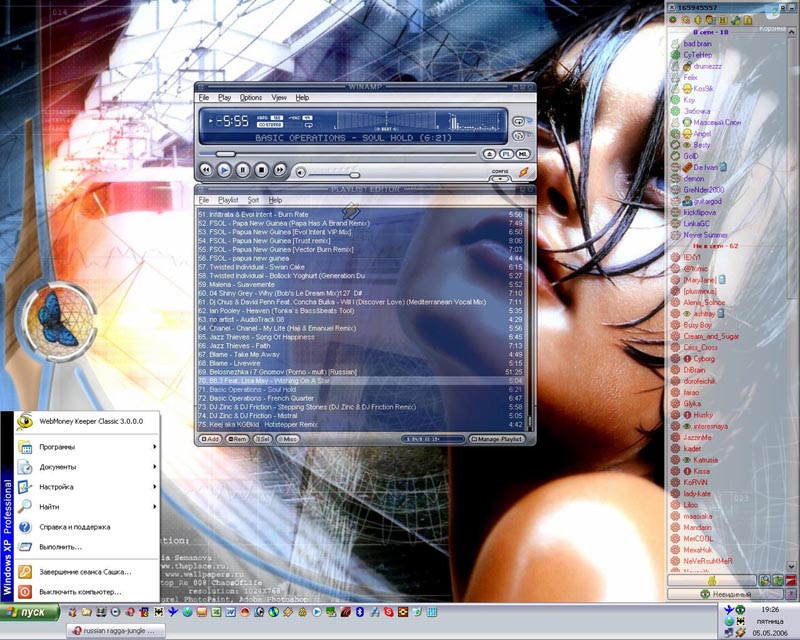Click the playlist Misc button

click(288, 439)
